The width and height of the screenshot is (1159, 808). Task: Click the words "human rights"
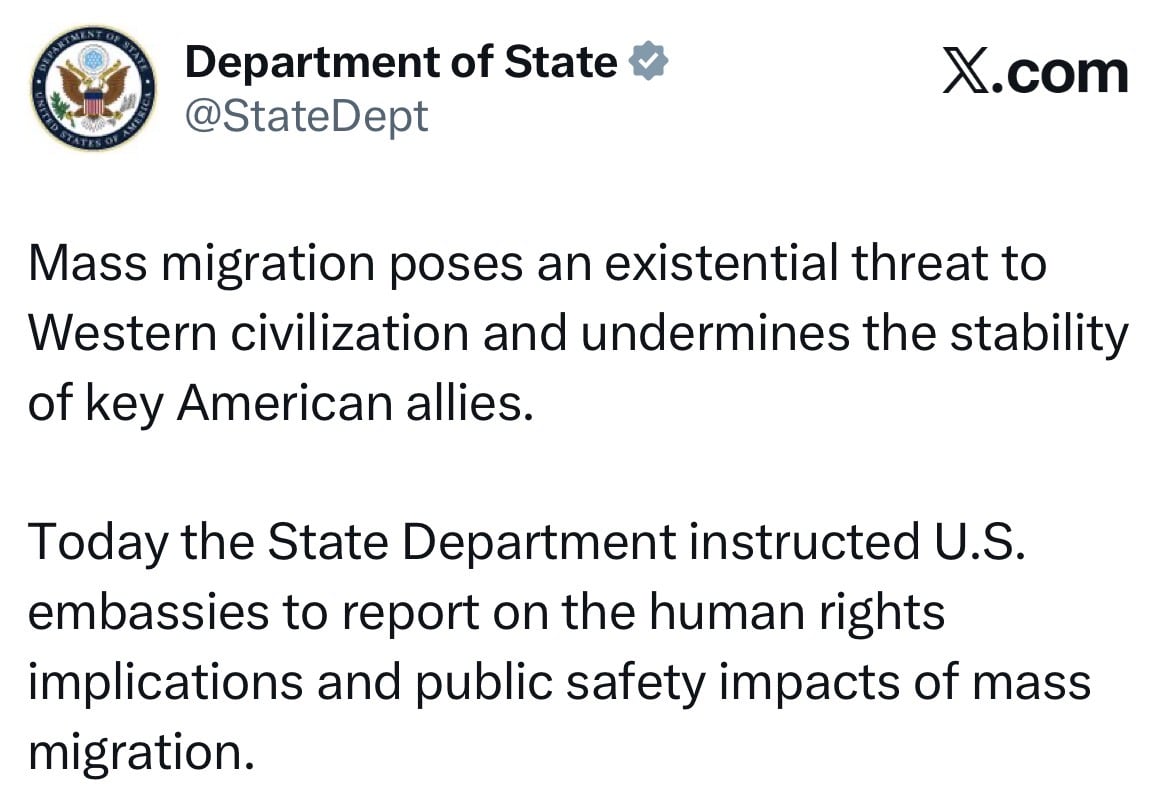(x=797, y=611)
